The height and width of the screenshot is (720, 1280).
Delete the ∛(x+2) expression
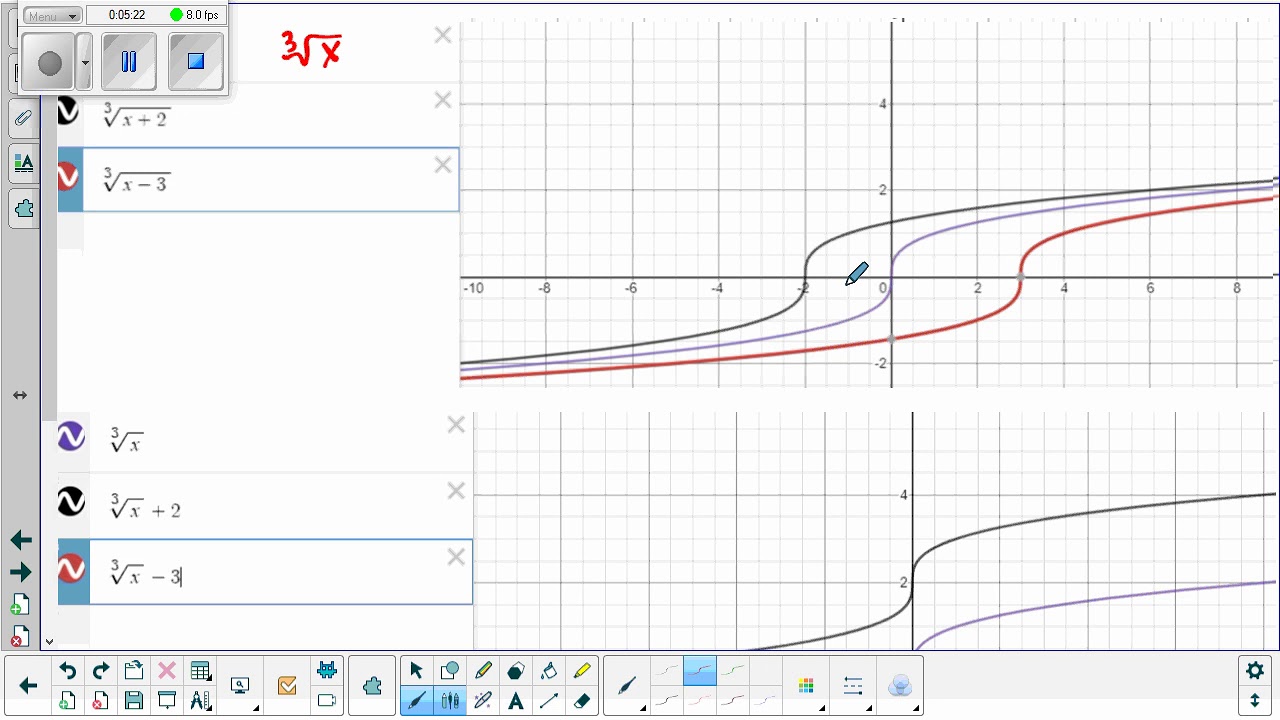tap(443, 100)
